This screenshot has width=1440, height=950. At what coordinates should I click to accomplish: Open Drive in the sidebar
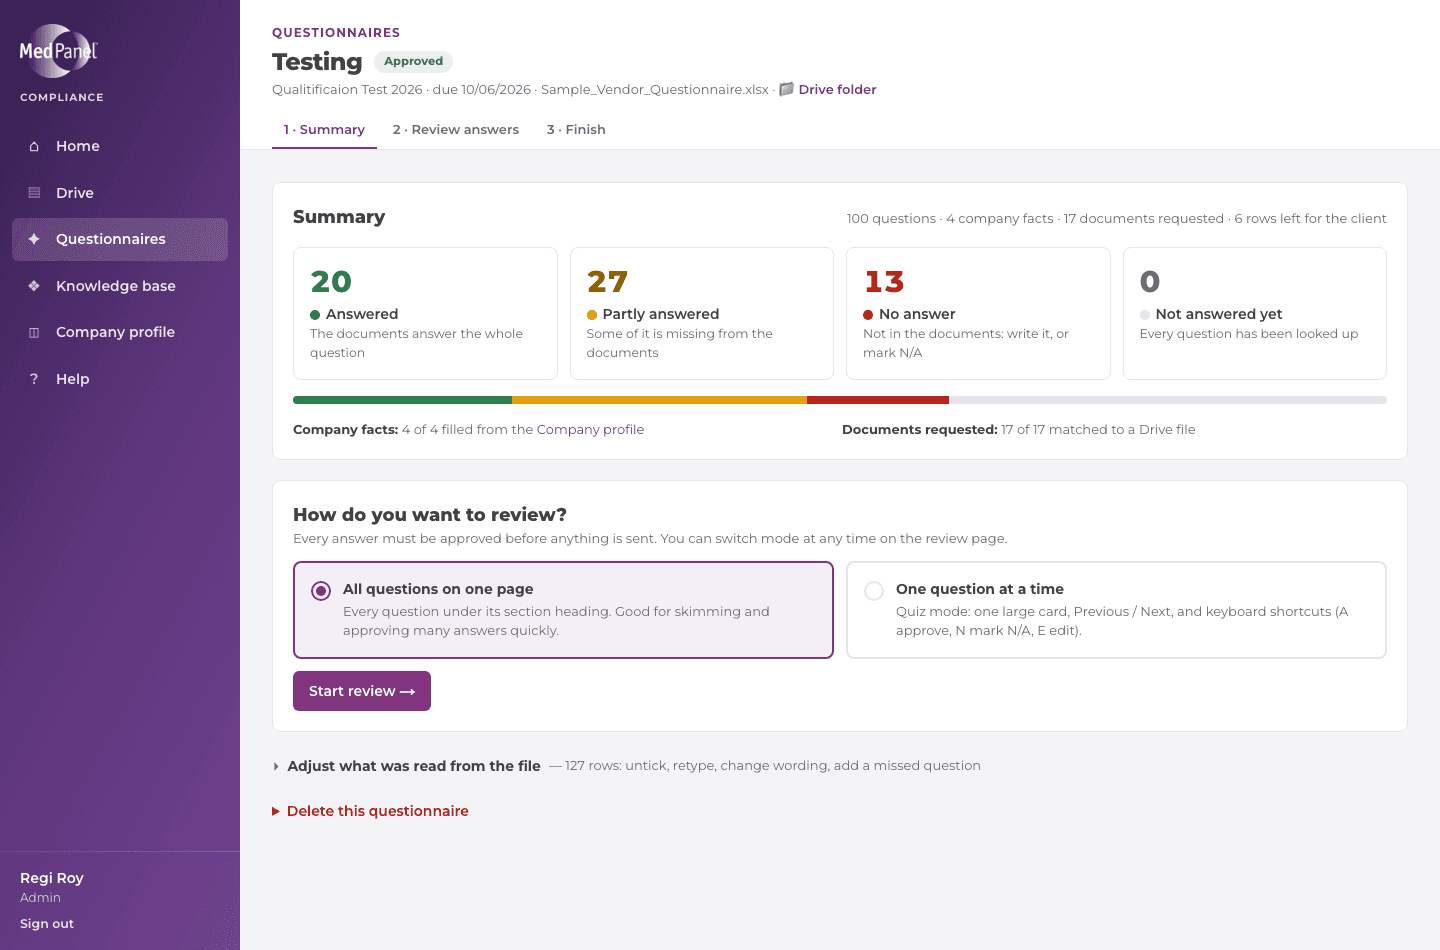click(120, 193)
